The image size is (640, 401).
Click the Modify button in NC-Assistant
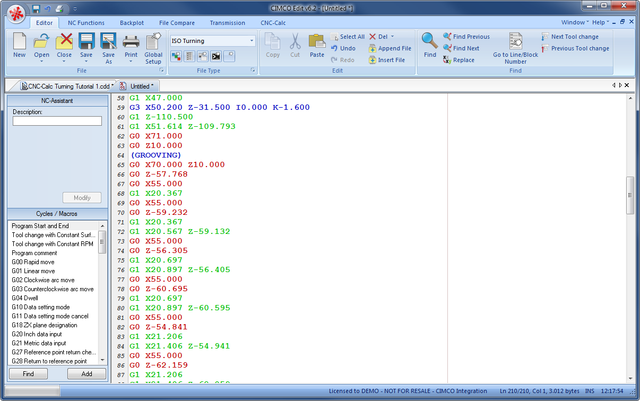pyautogui.click(x=82, y=198)
